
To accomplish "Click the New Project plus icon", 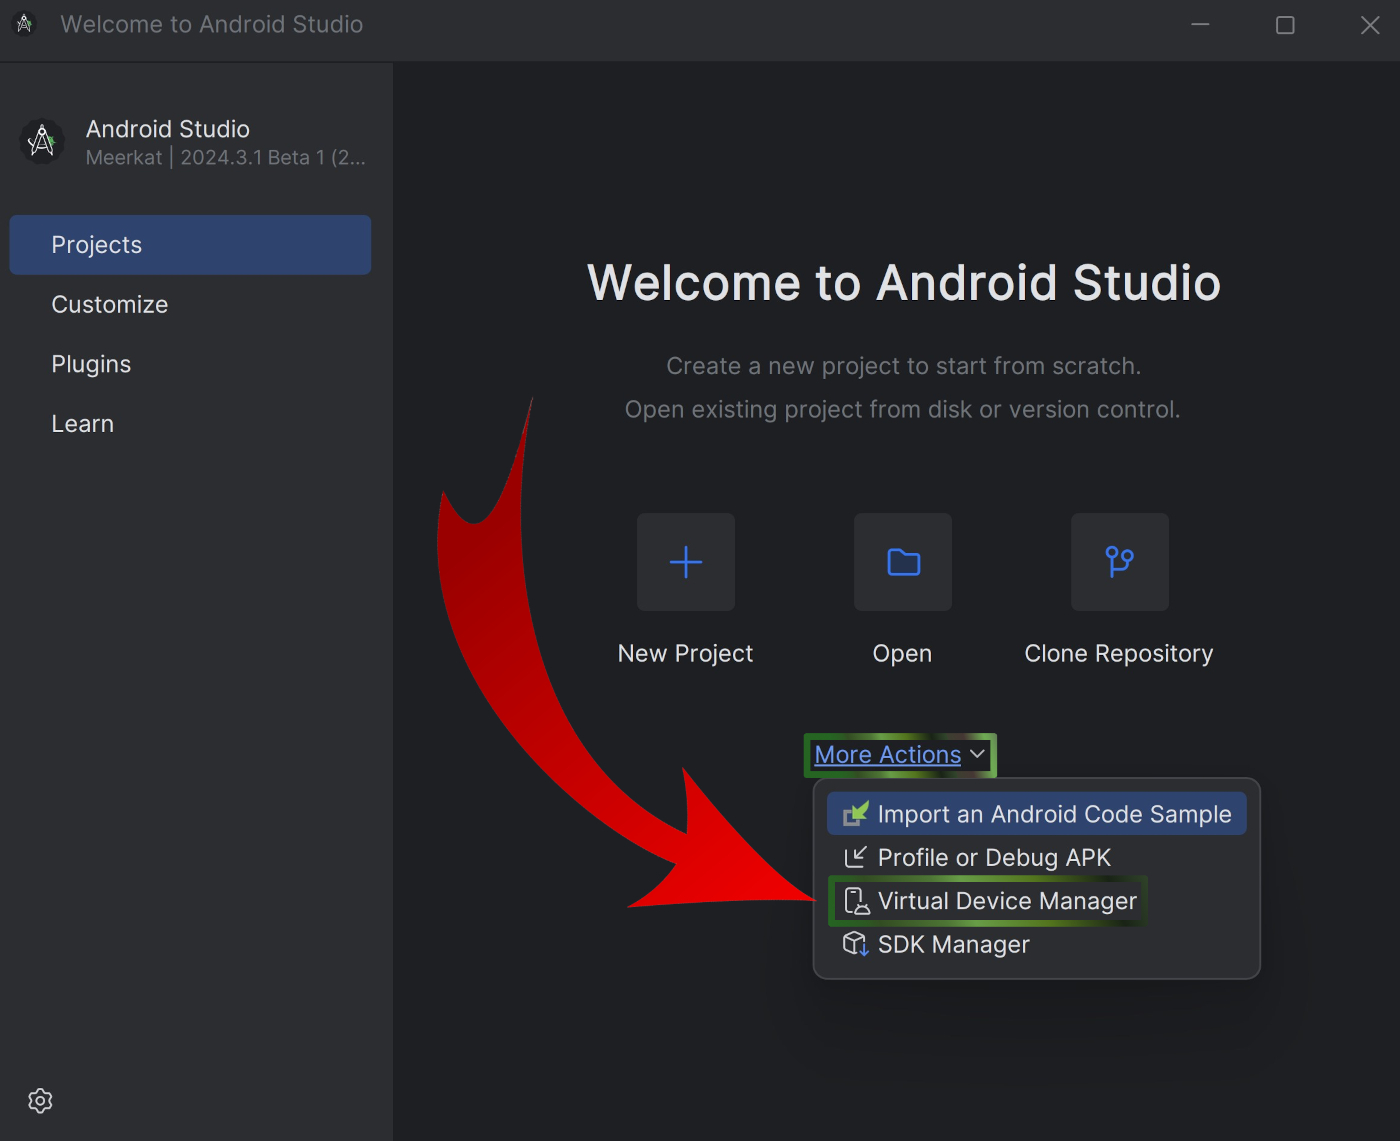I will point(686,562).
